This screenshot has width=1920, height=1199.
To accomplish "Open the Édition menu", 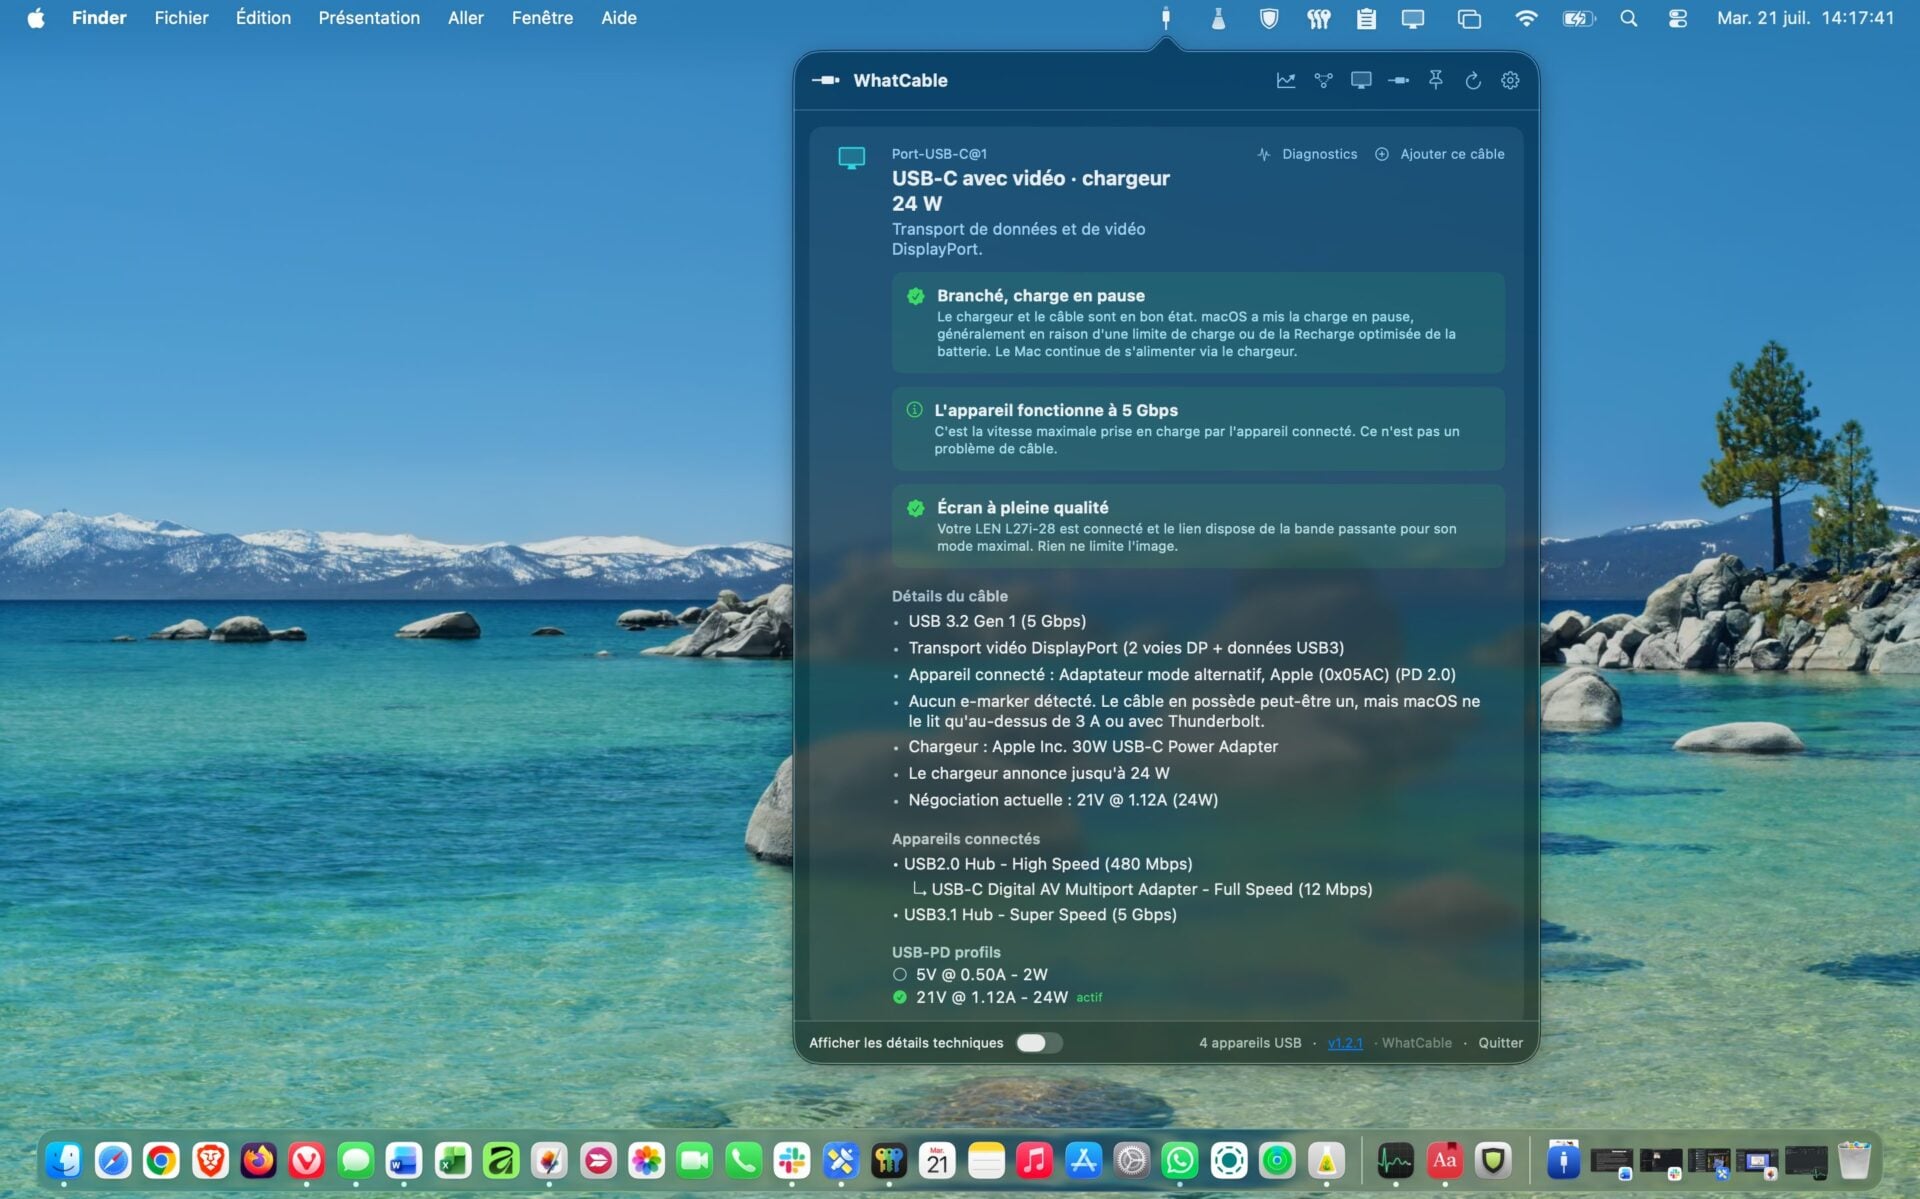I will tap(263, 18).
